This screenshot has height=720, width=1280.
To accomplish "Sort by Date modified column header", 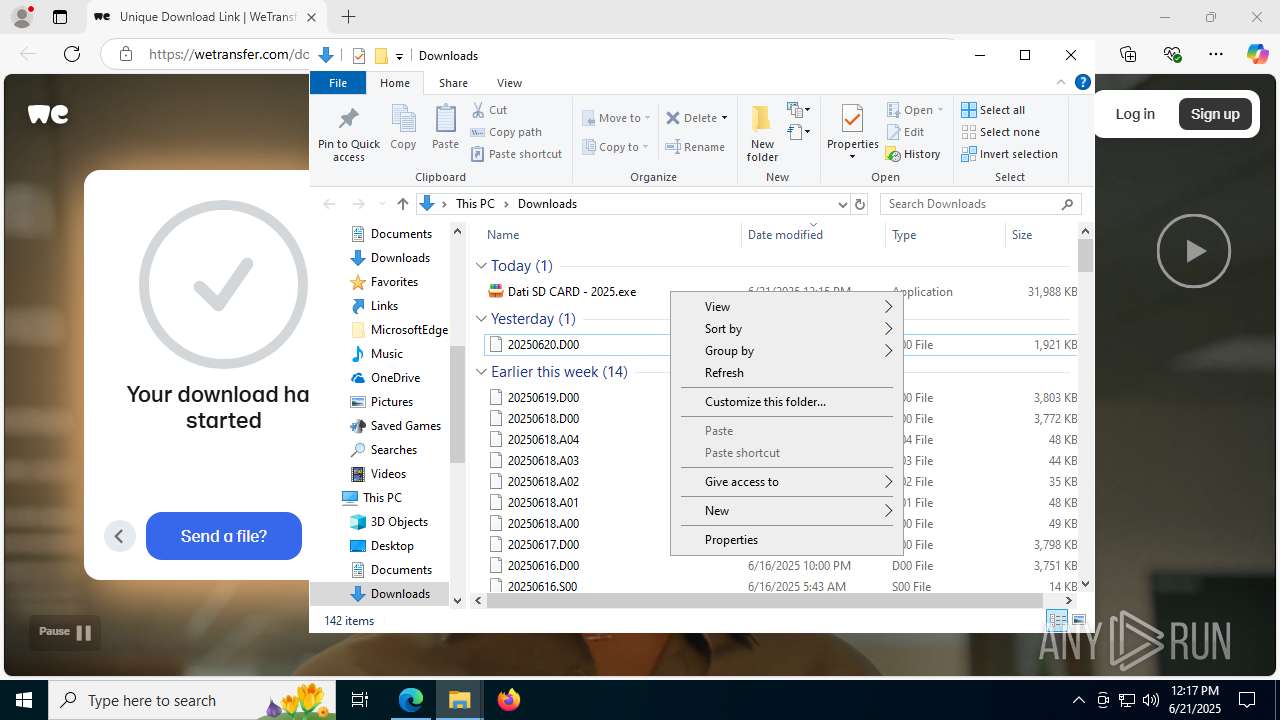I will [x=785, y=235].
